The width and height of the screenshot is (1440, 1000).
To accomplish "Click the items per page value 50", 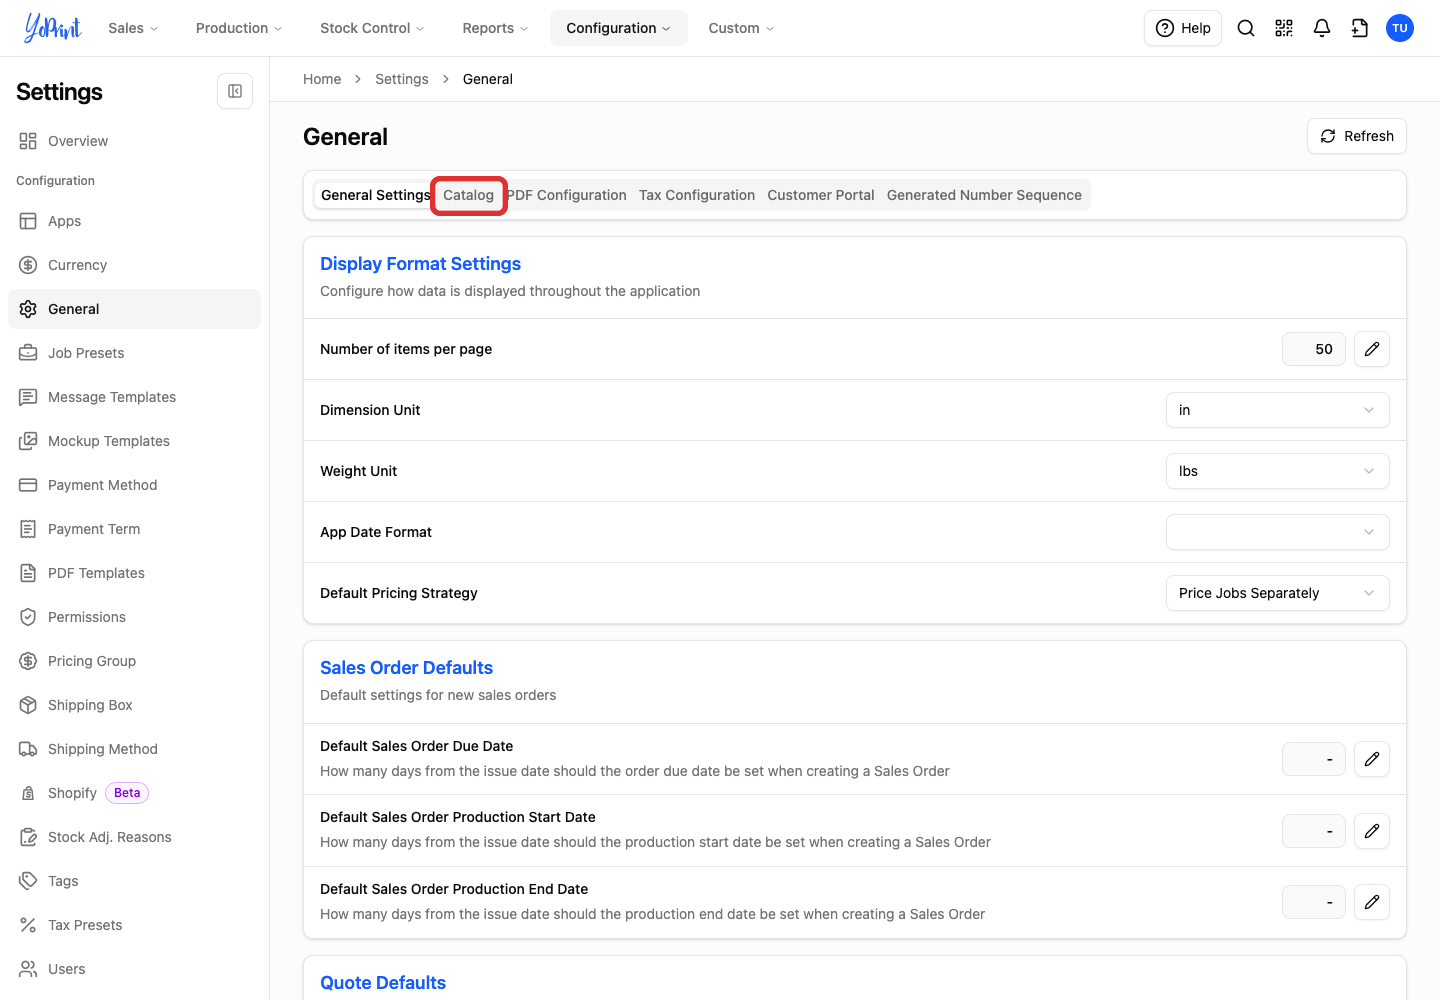I will 1314,349.
